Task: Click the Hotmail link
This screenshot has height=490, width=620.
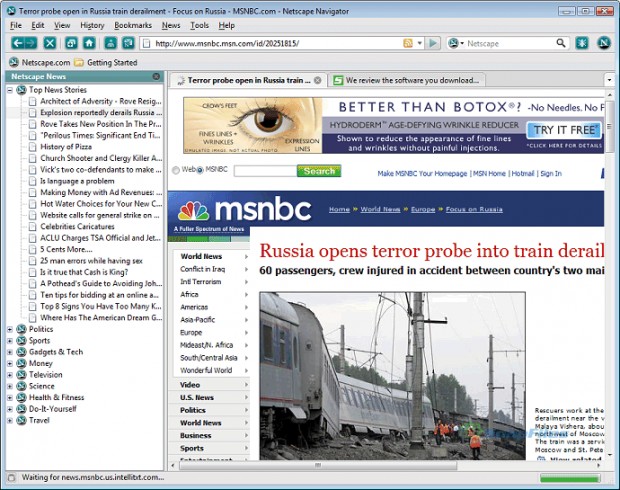Action: click(x=523, y=174)
